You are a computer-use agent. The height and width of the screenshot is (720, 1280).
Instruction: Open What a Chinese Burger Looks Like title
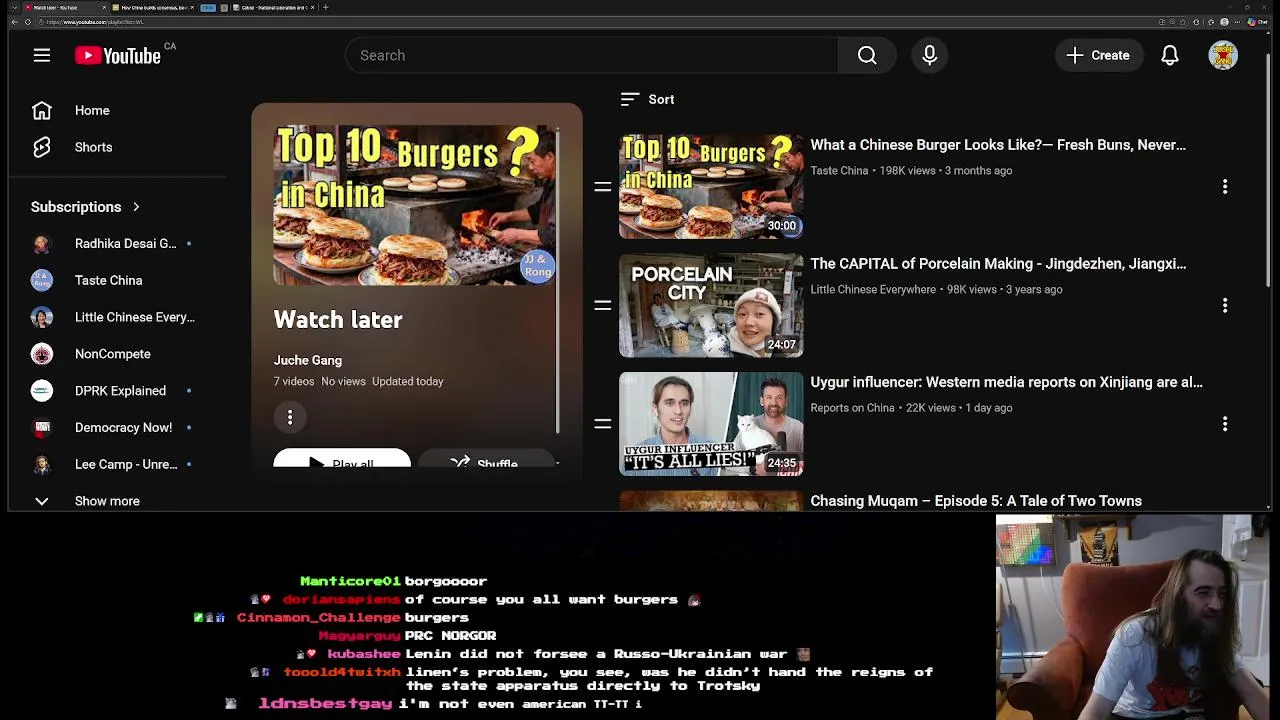tap(998, 145)
